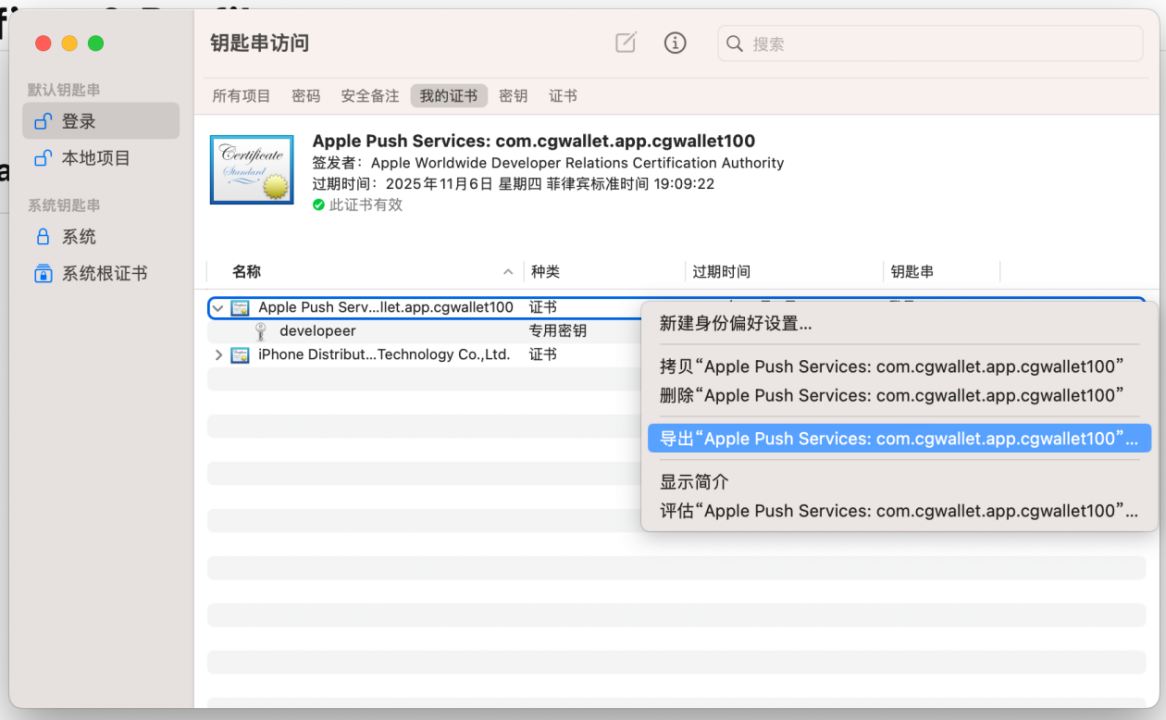Choose 导出 Apple Push Services menu item

tap(899, 438)
